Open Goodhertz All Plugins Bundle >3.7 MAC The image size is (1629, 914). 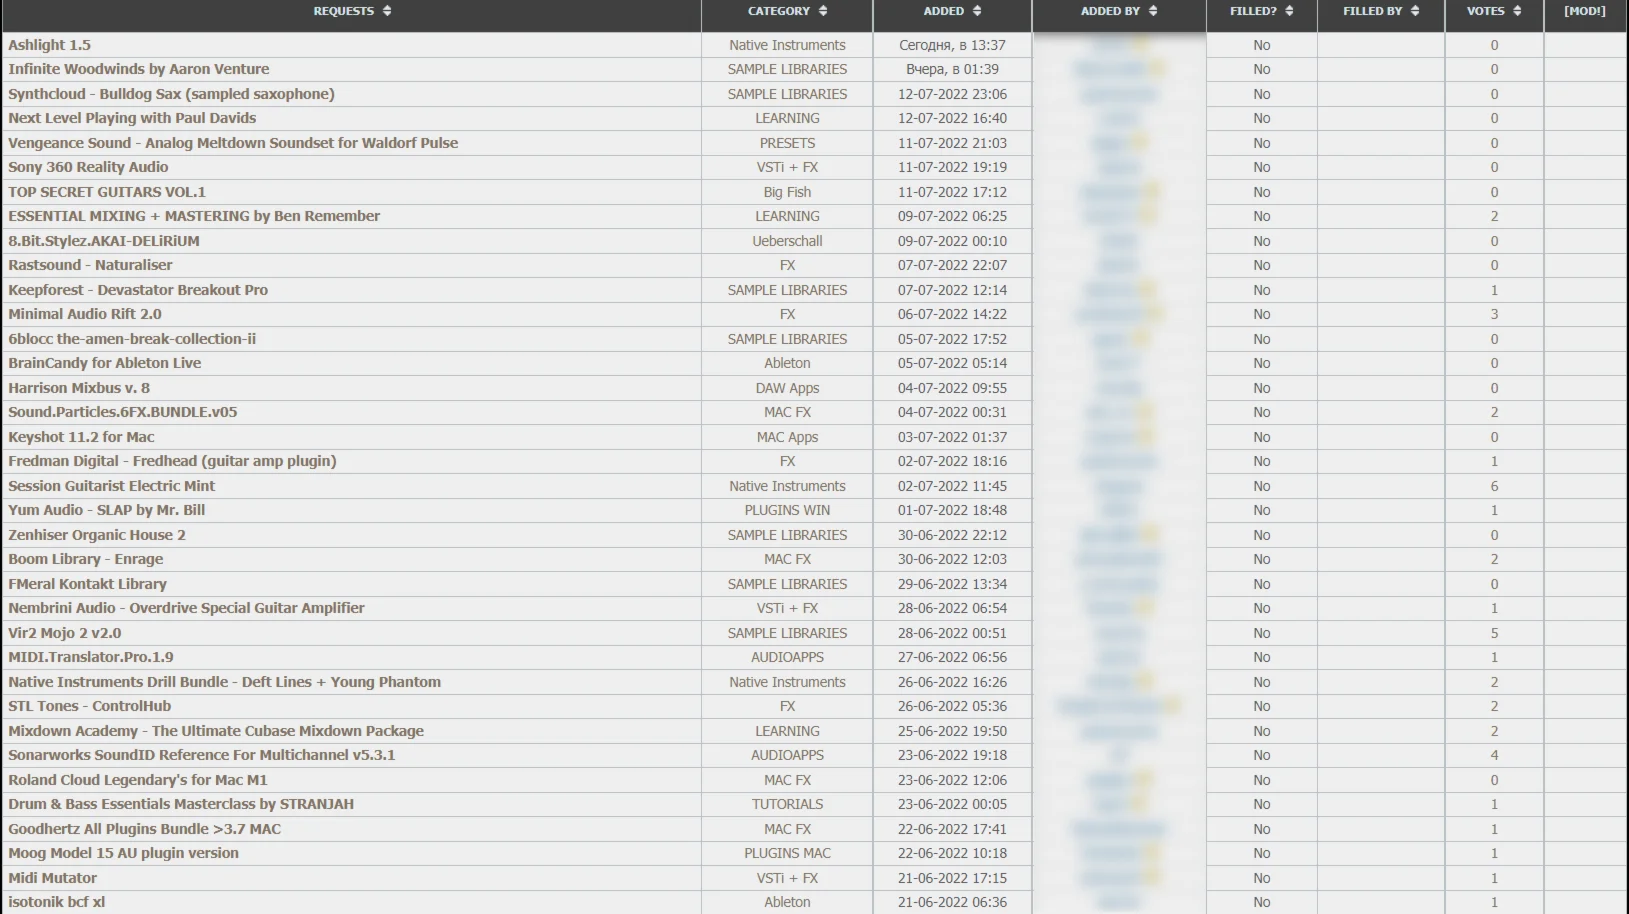tap(145, 829)
